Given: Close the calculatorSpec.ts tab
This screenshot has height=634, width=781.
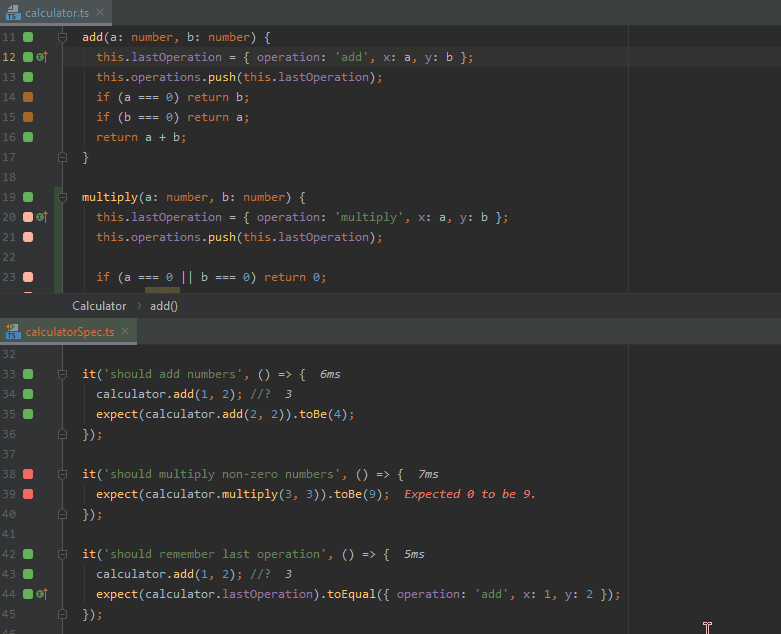Looking at the screenshot, I should pyautogui.click(x=125, y=331).
